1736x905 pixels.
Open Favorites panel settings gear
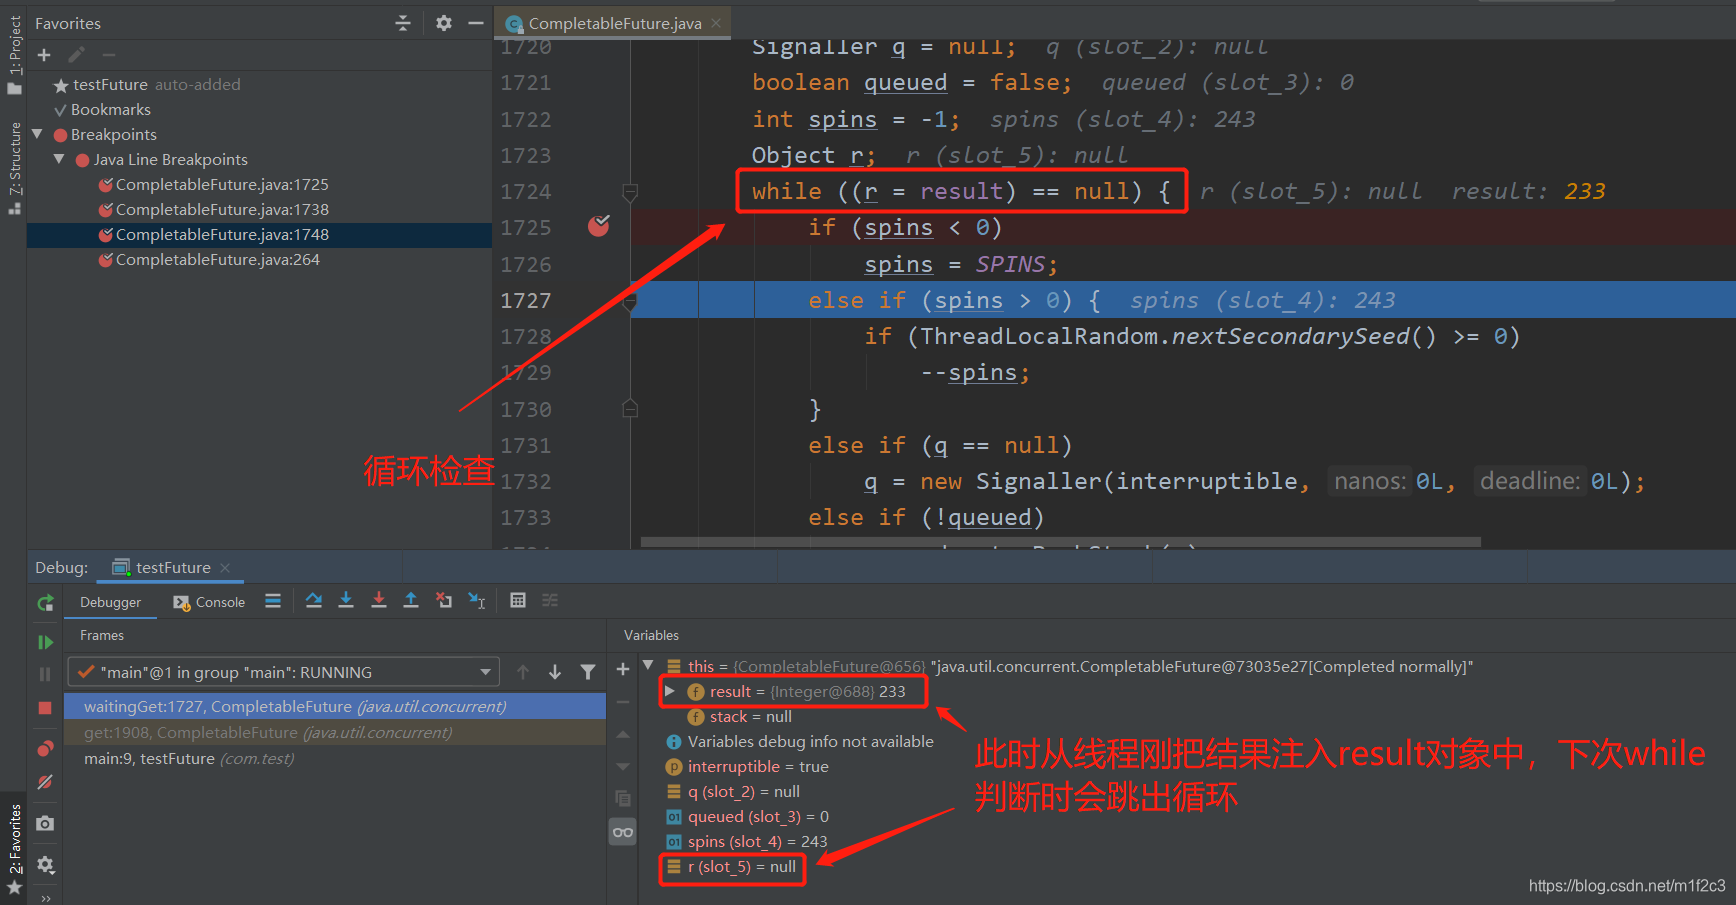click(x=444, y=23)
